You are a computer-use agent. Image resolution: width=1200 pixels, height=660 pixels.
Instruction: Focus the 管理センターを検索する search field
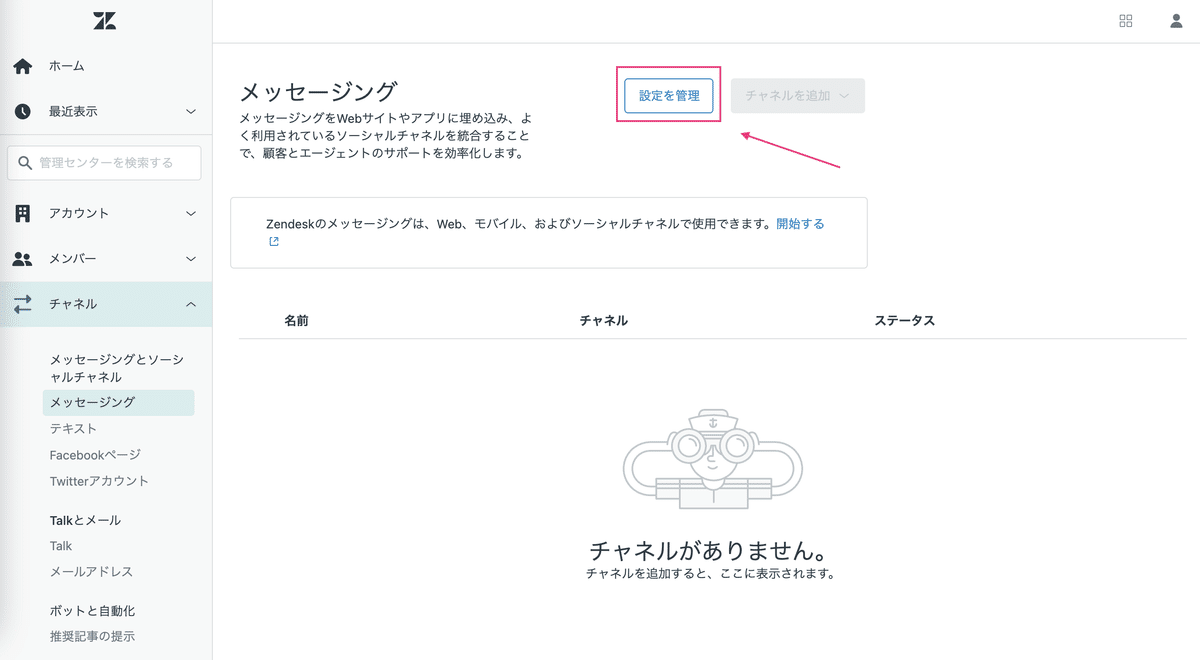coord(104,163)
